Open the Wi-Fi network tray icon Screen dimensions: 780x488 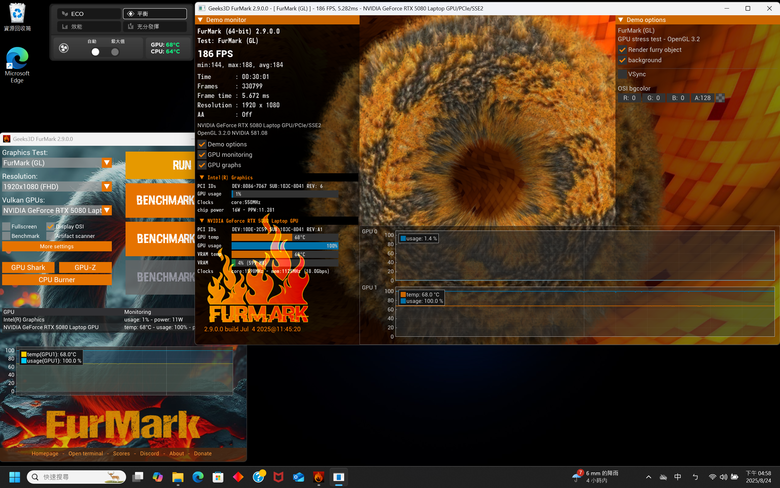point(712,477)
